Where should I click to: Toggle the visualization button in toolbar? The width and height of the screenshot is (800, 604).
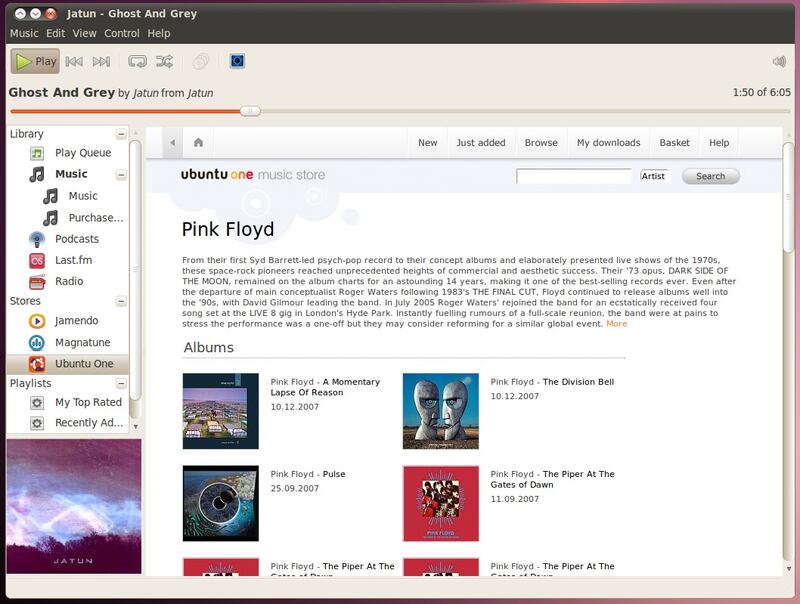(x=237, y=61)
